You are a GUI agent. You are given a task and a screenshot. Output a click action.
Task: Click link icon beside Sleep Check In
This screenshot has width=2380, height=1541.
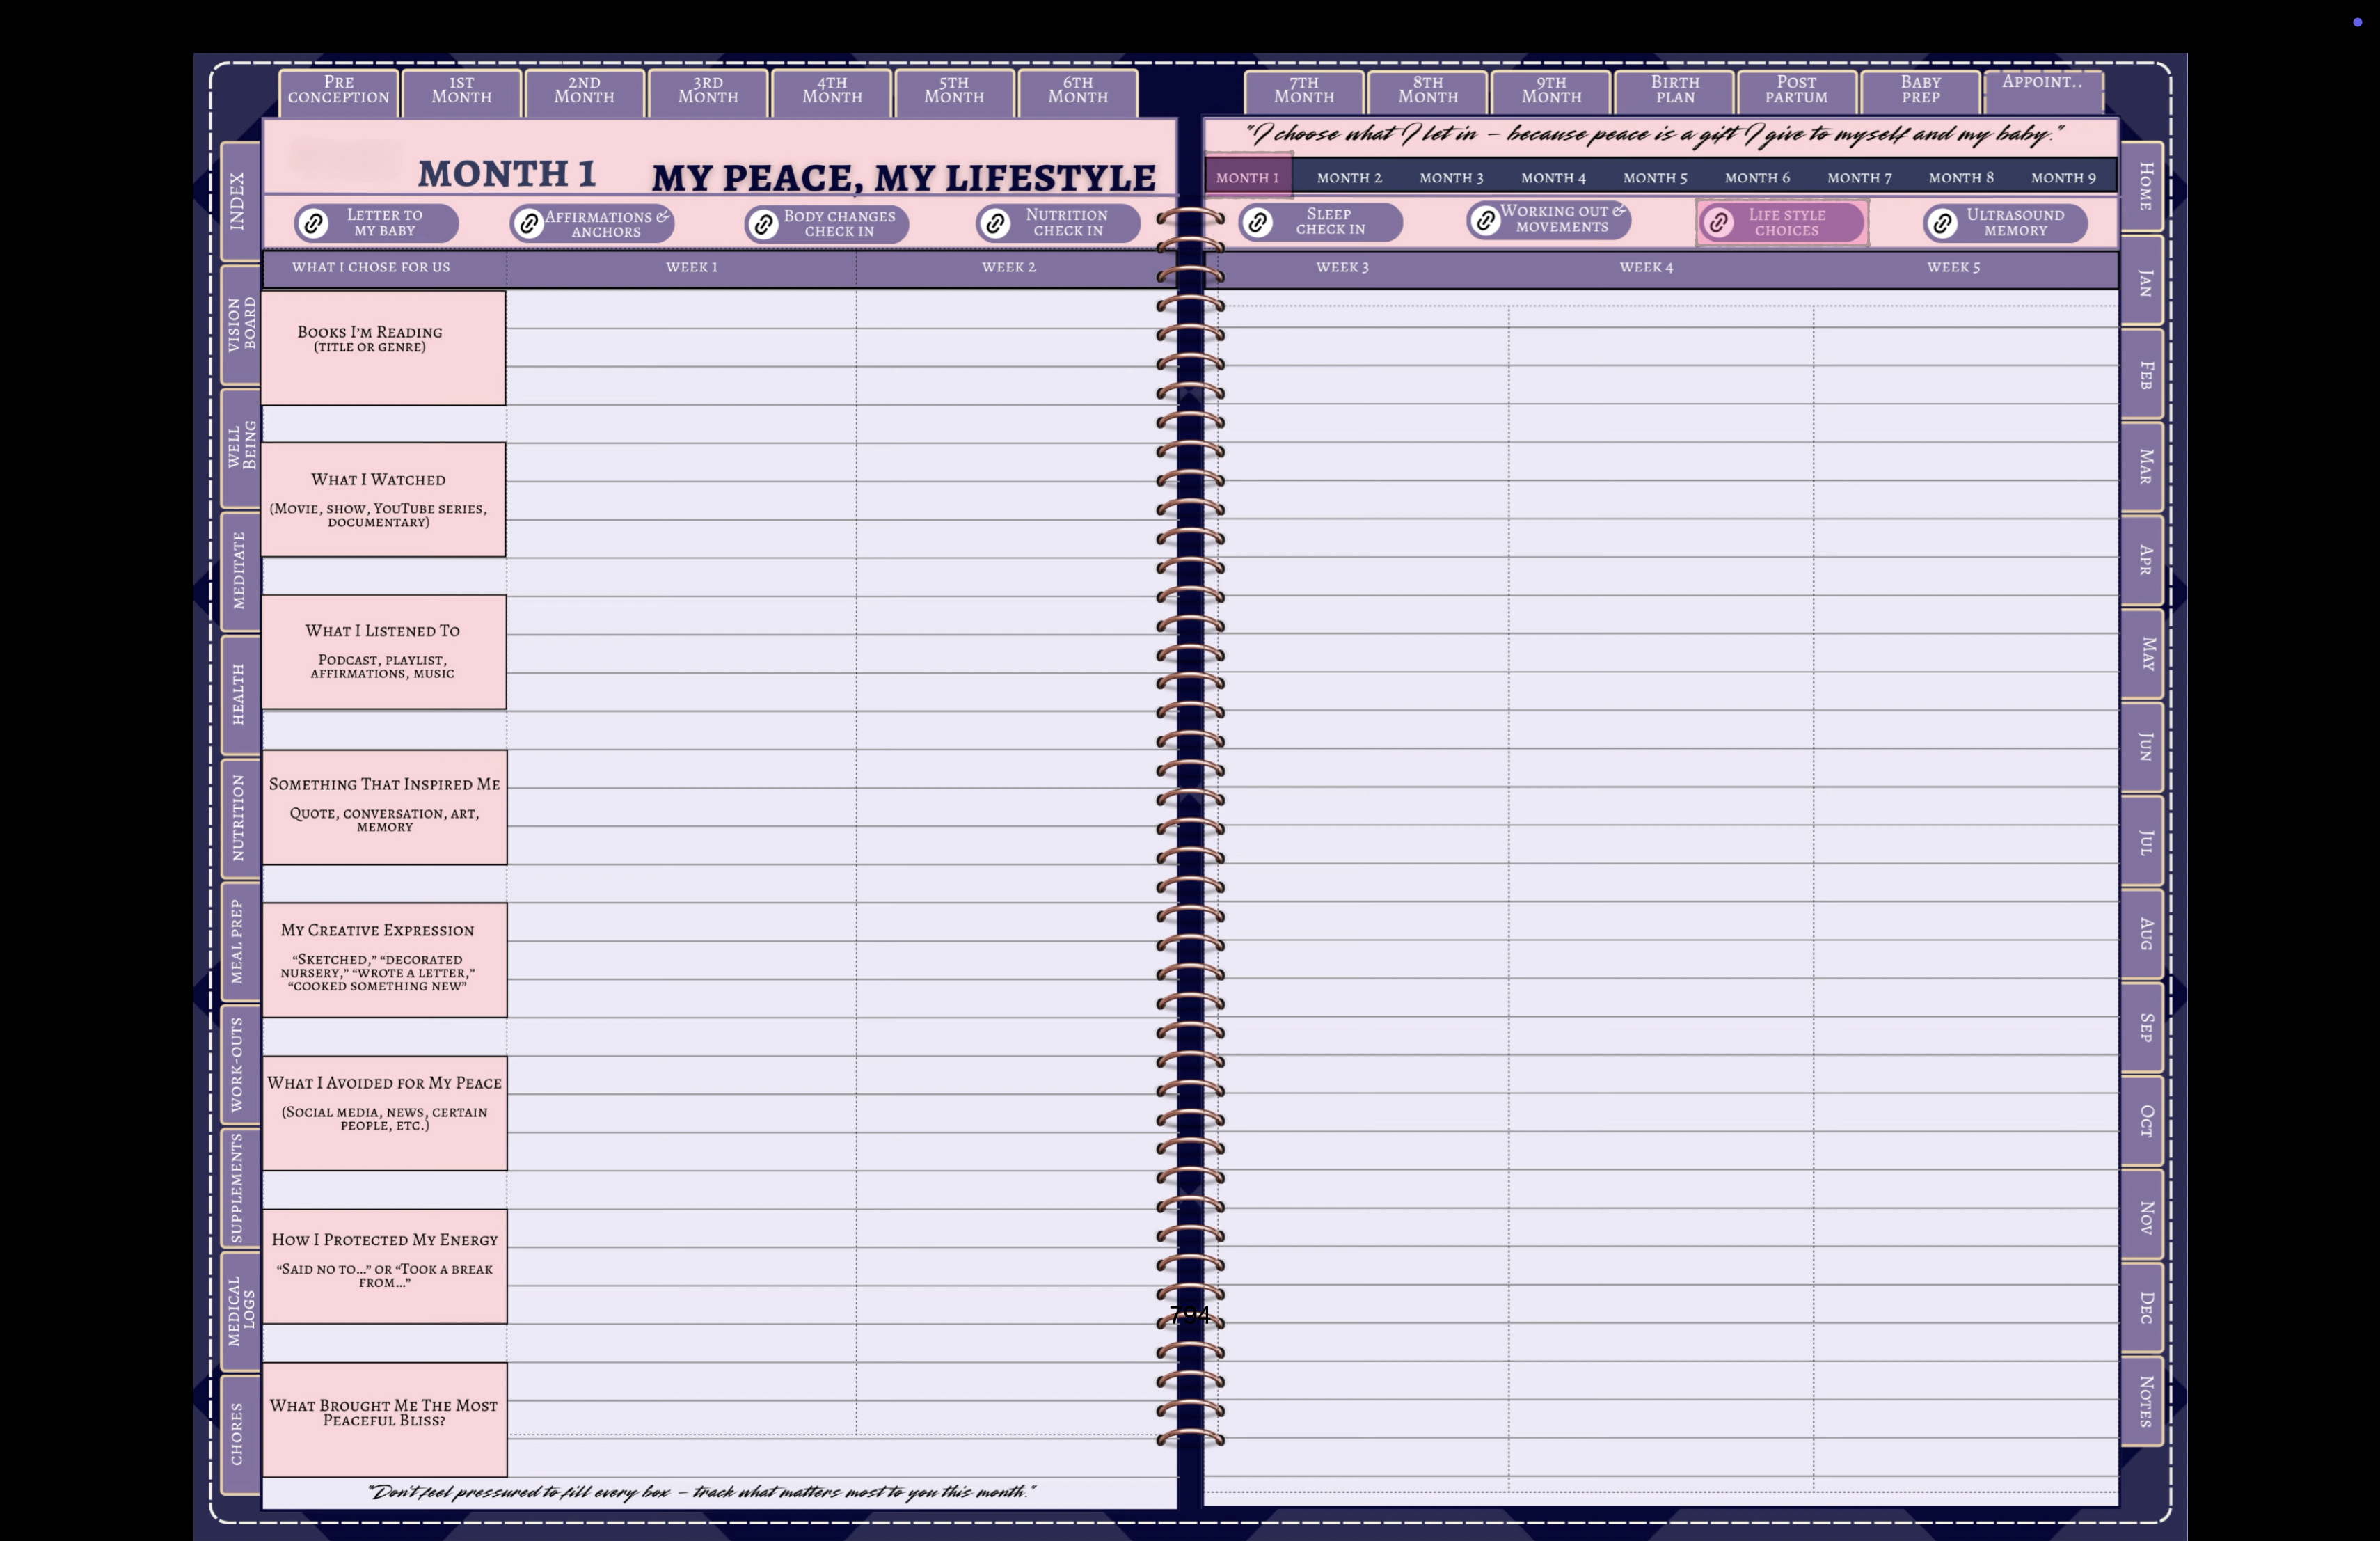tap(1258, 222)
